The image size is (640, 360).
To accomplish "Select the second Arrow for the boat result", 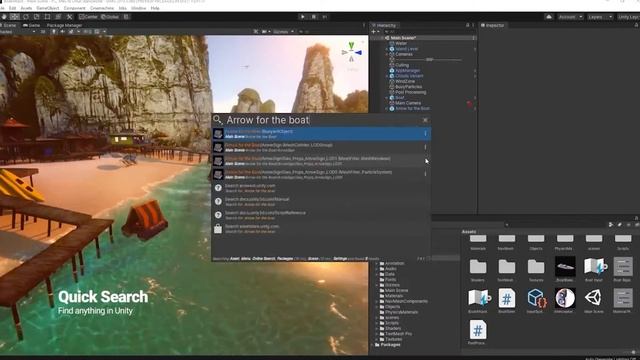I will pos(321,147).
